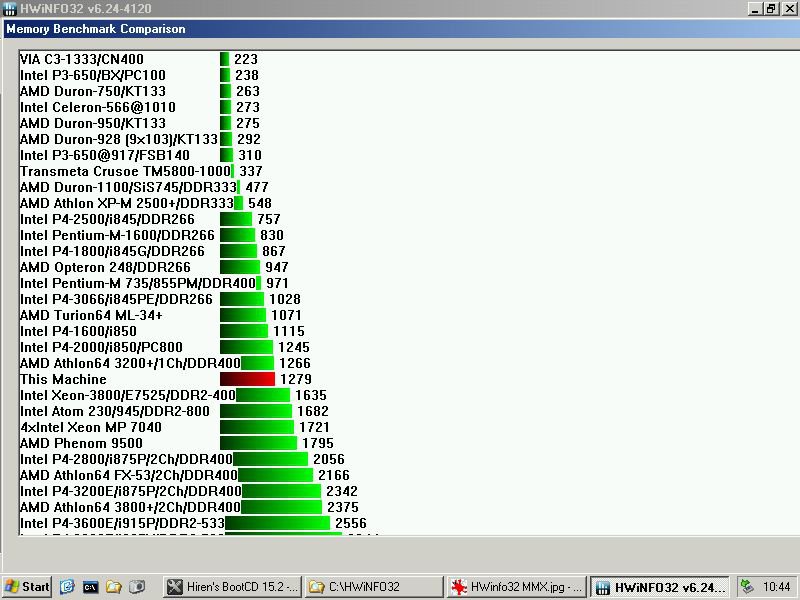The image size is (800, 600).
Task: Open the Internet browser quick launch icon
Action: [67, 587]
